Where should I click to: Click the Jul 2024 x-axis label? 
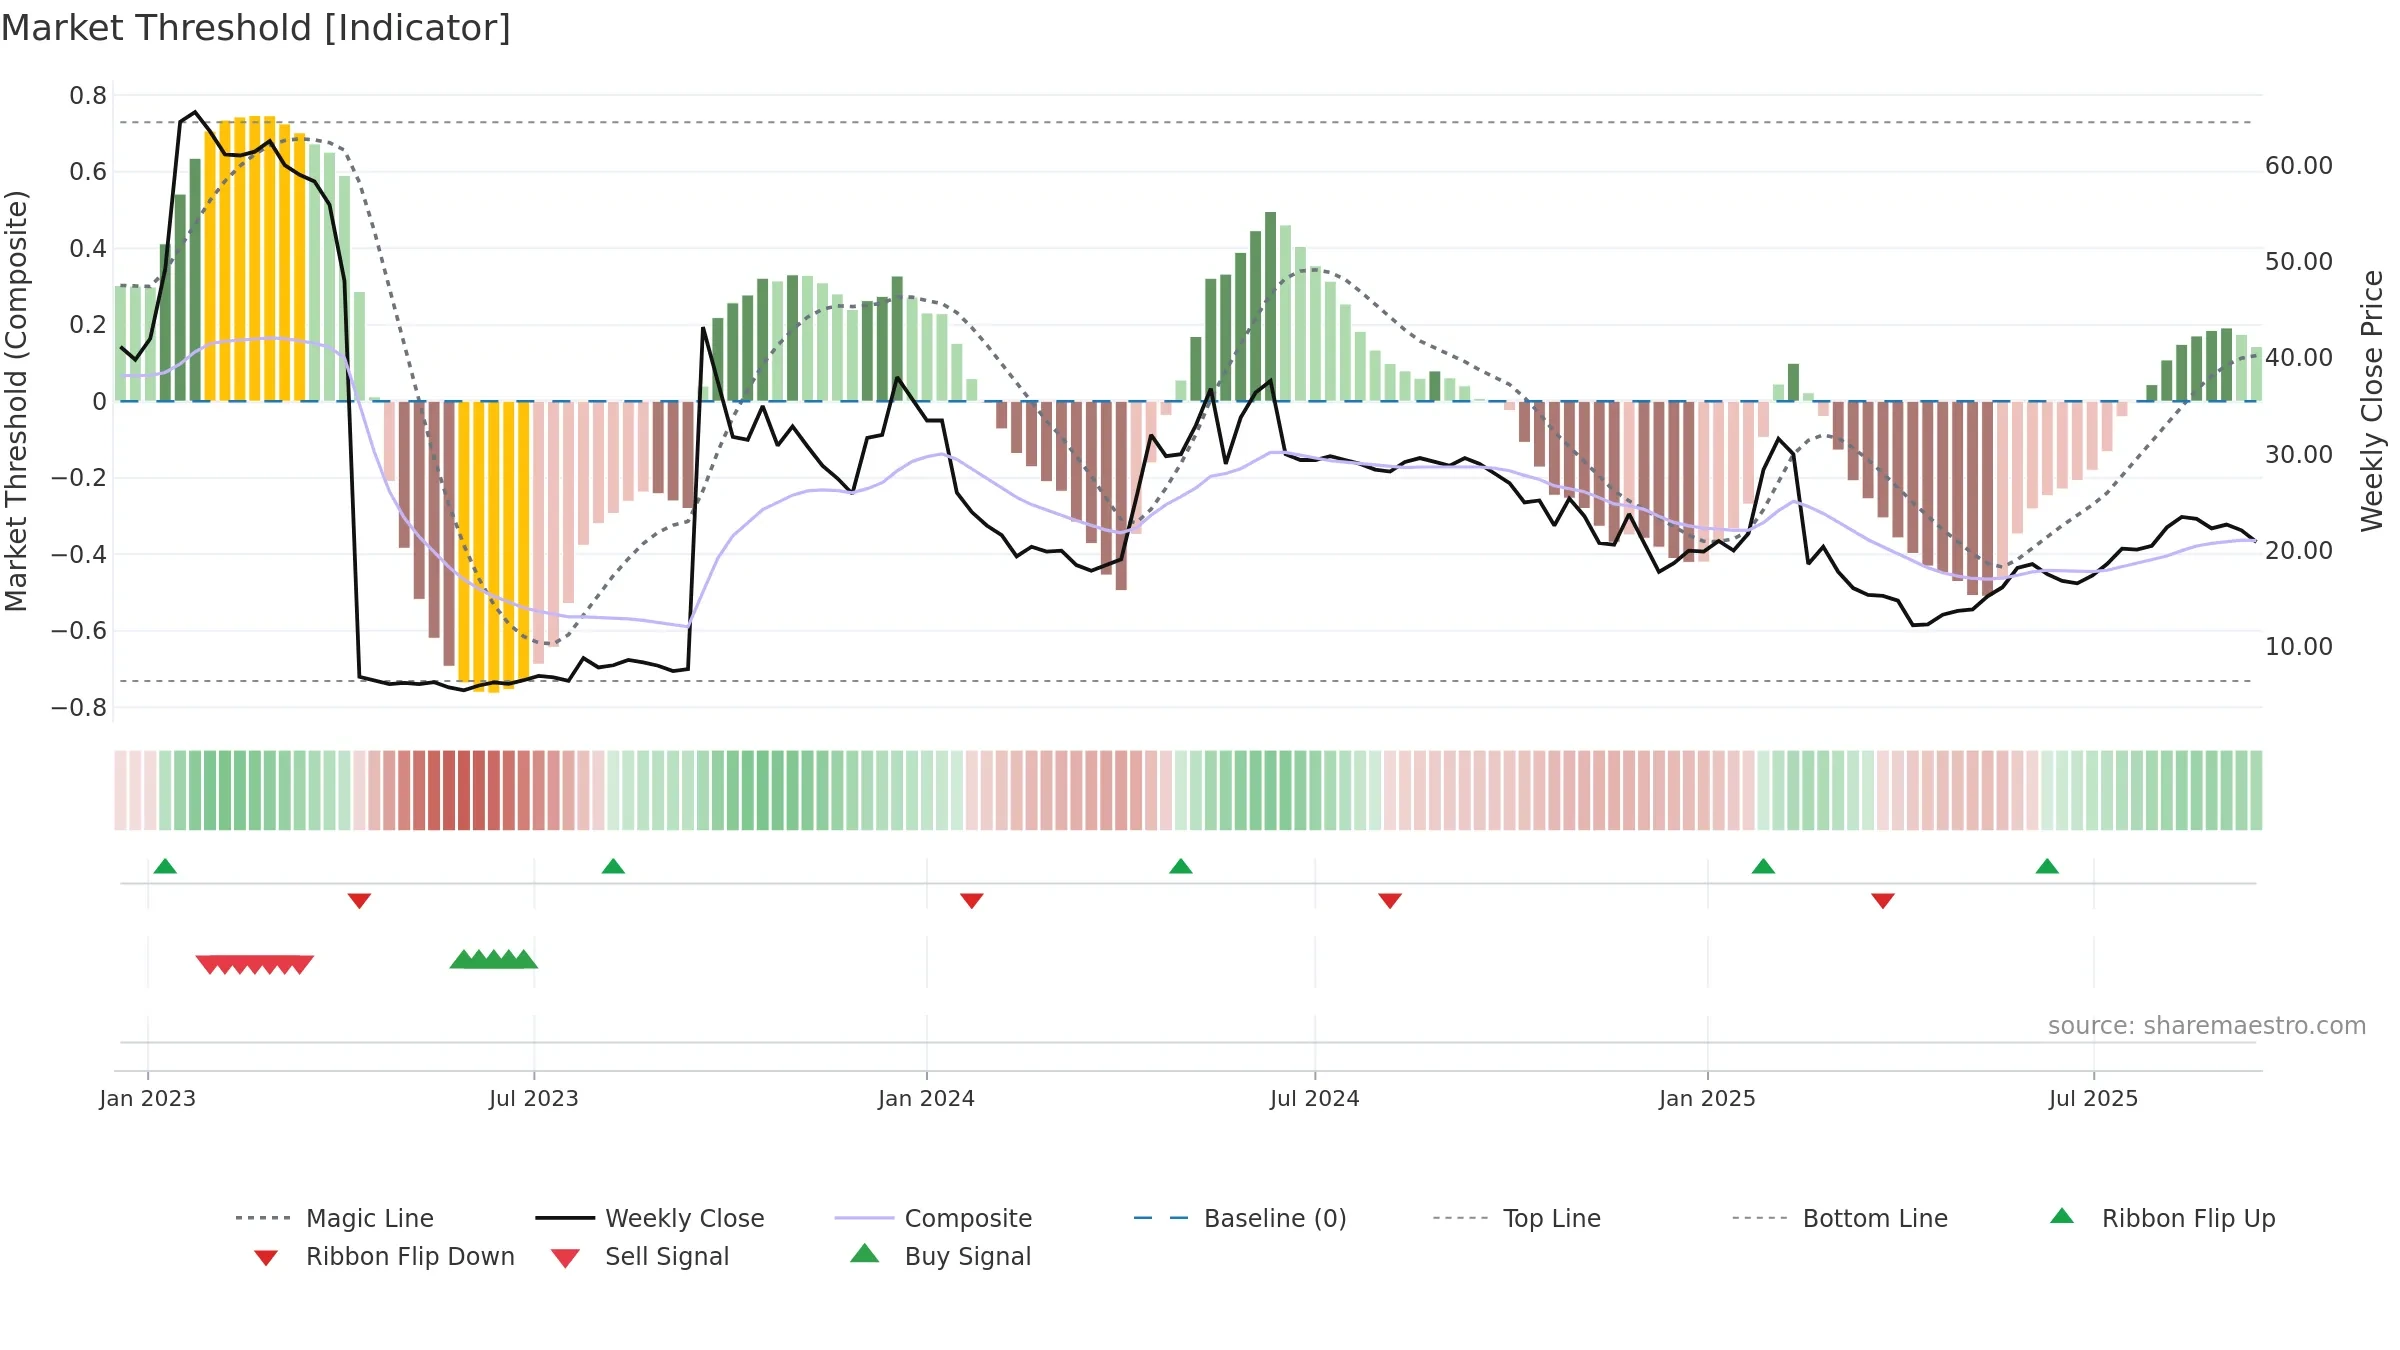[x=1315, y=1099]
